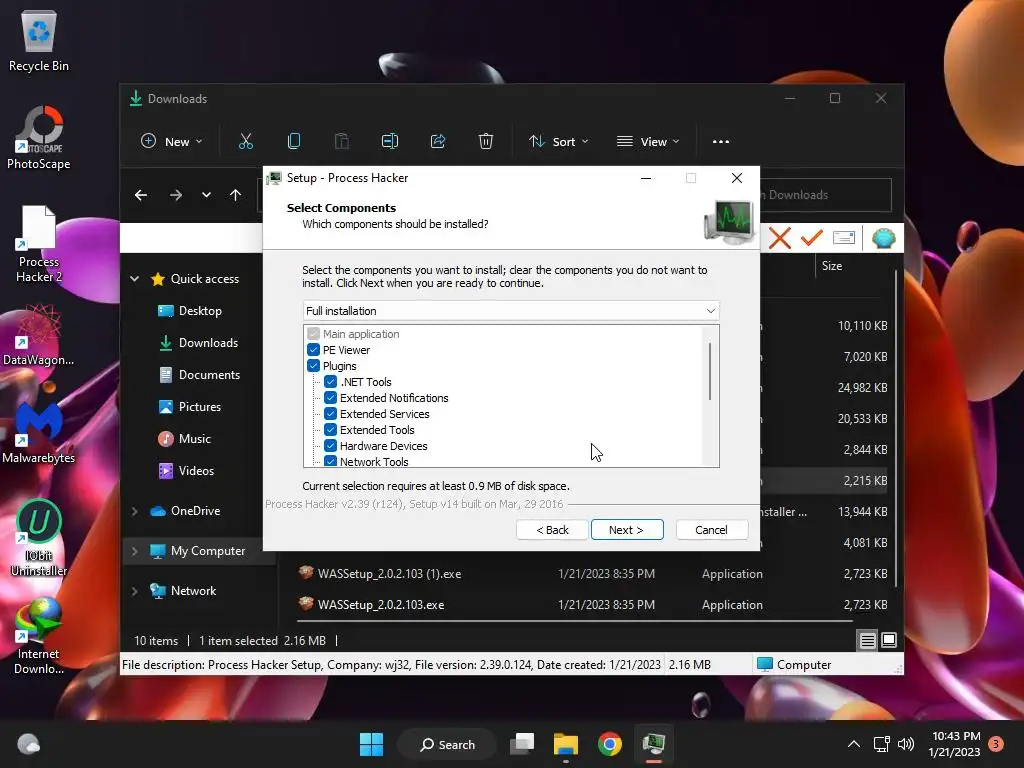This screenshot has height=768, width=1024.
Task: Go back in Downloads window
Action: pyautogui.click(x=140, y=195)
